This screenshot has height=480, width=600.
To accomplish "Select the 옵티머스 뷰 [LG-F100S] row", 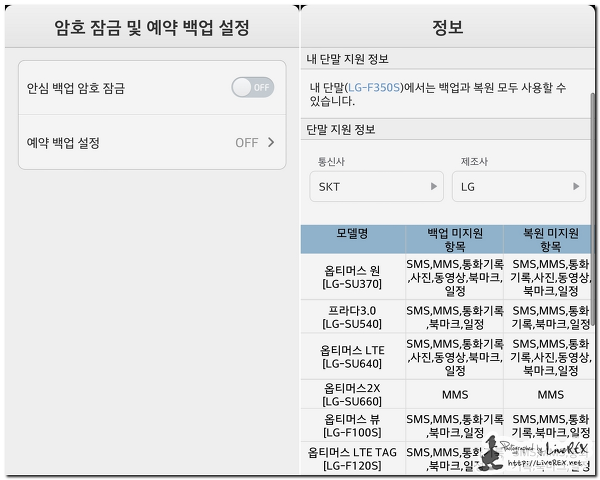I will coord(447,425).
